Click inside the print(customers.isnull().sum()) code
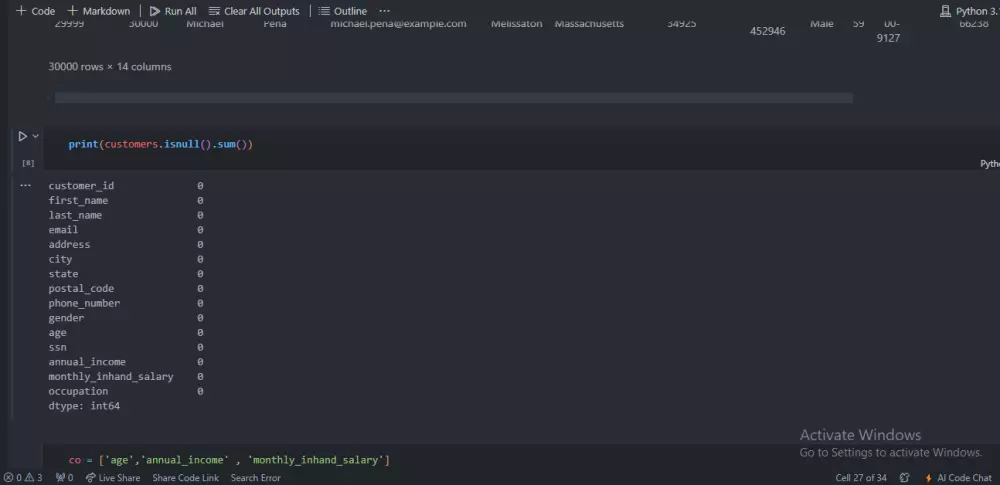The width and height of the screenshot is (1000, 485). [161, 144]
